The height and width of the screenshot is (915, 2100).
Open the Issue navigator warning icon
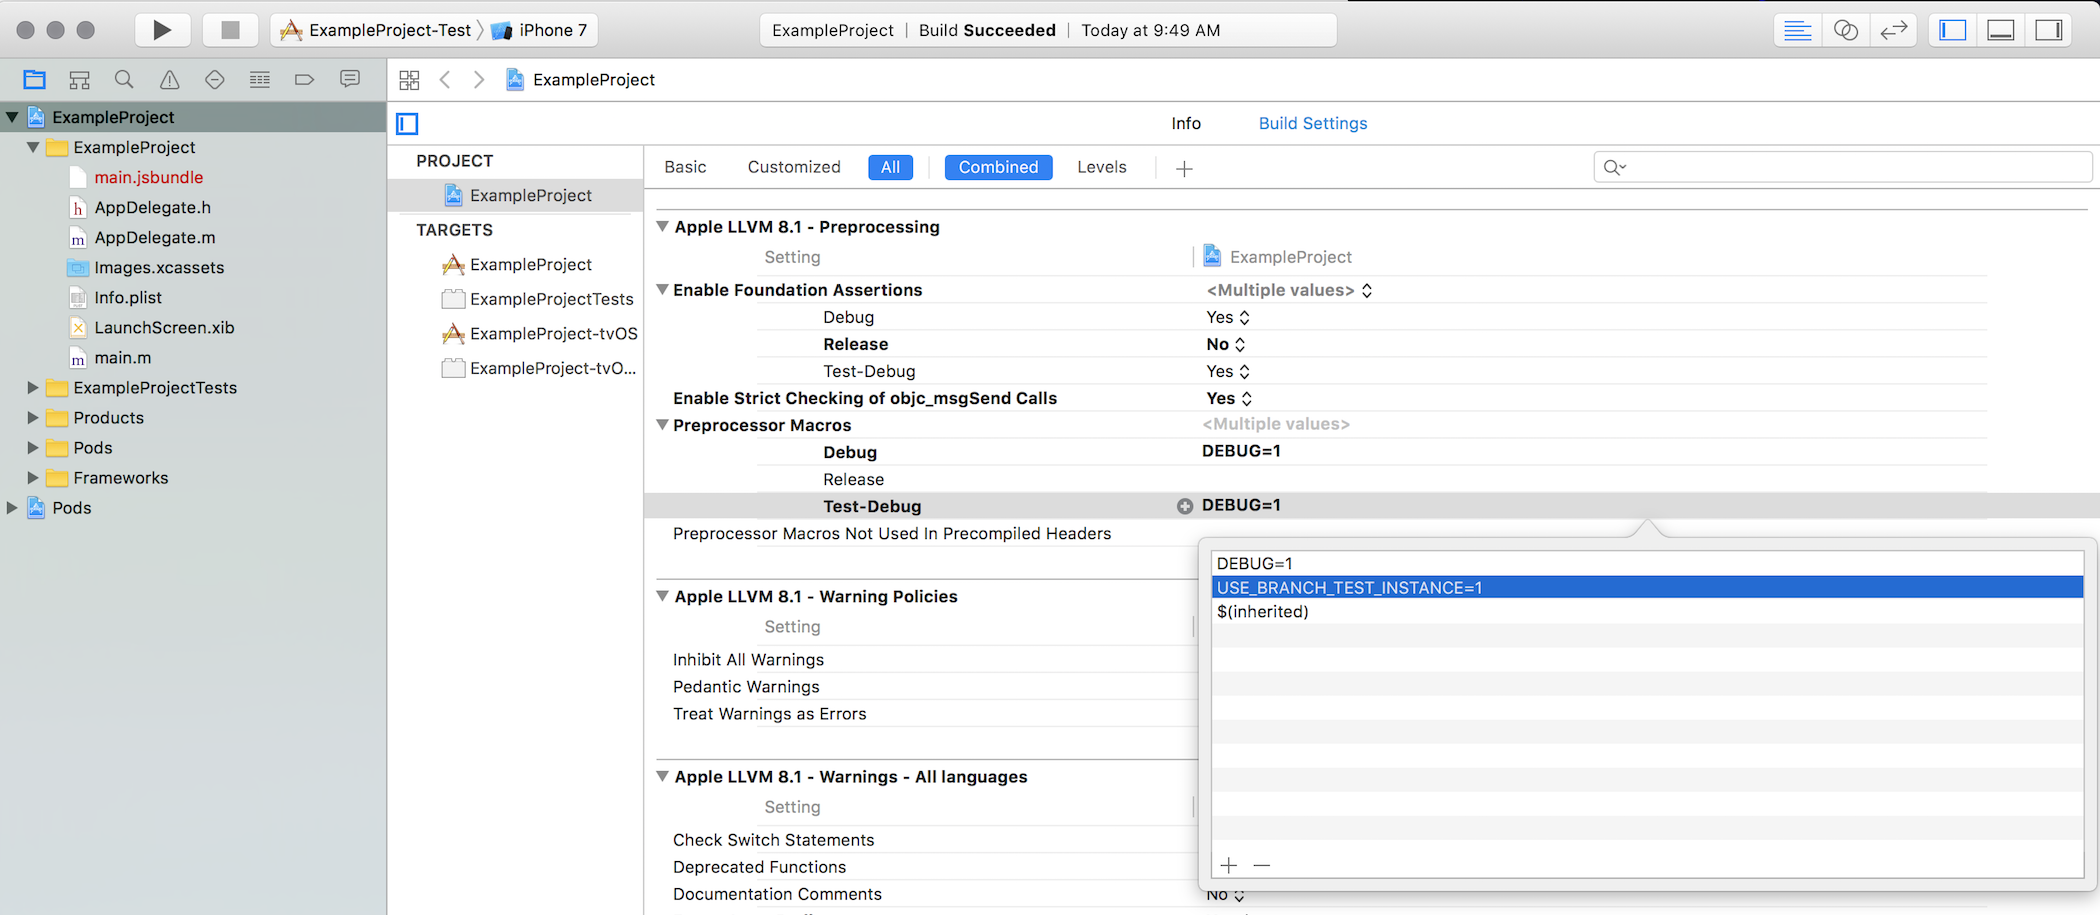[170, 80]
